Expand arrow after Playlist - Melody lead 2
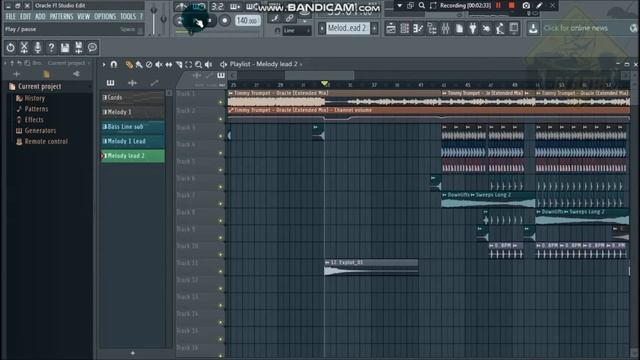 pos(301,64)
